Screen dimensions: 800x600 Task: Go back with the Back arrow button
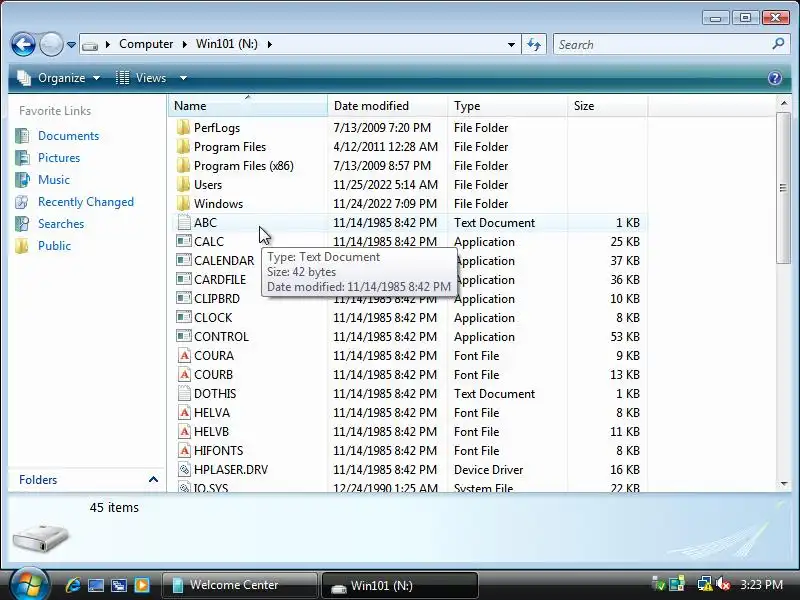23,44
